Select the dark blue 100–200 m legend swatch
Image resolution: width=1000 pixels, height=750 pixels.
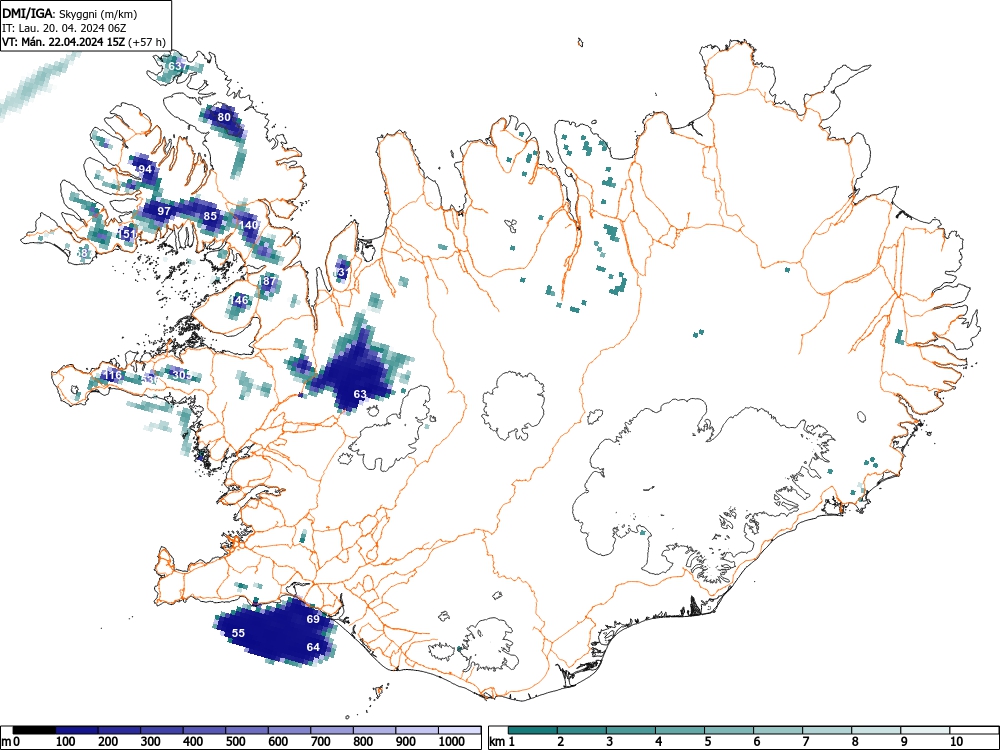point(77,730)
